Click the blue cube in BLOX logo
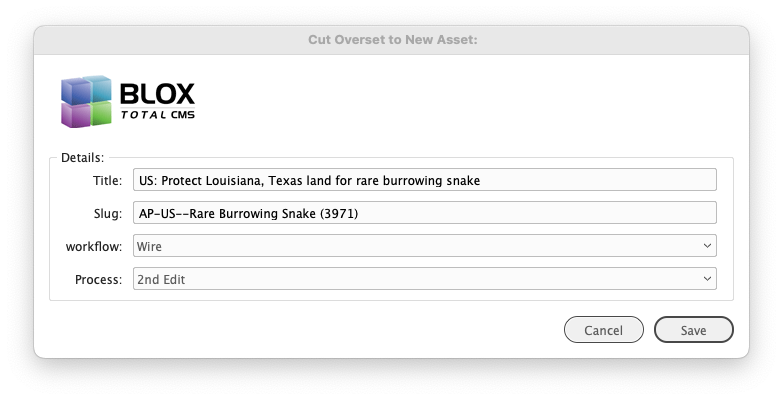This screenshot has height=400, width=783. pos(75,92)
